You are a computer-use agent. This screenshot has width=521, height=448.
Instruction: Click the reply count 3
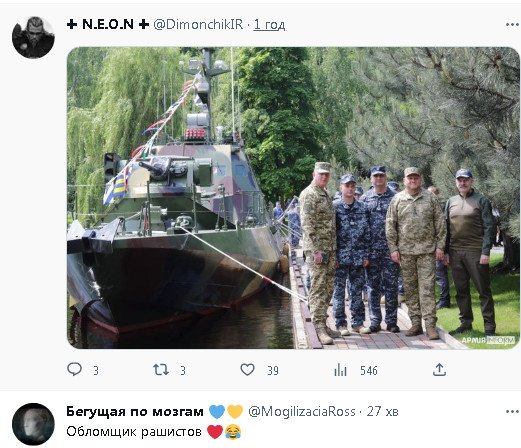96,371
